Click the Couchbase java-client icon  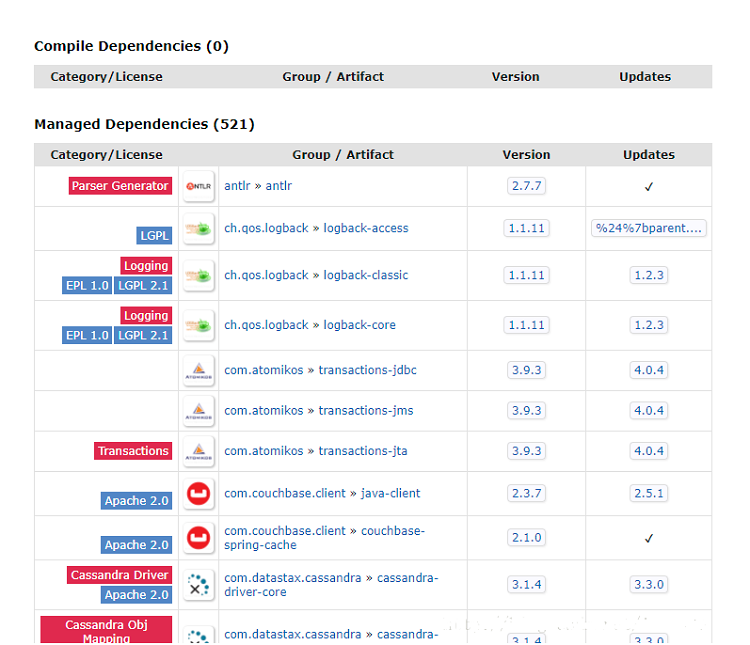[x=199, y=494]
